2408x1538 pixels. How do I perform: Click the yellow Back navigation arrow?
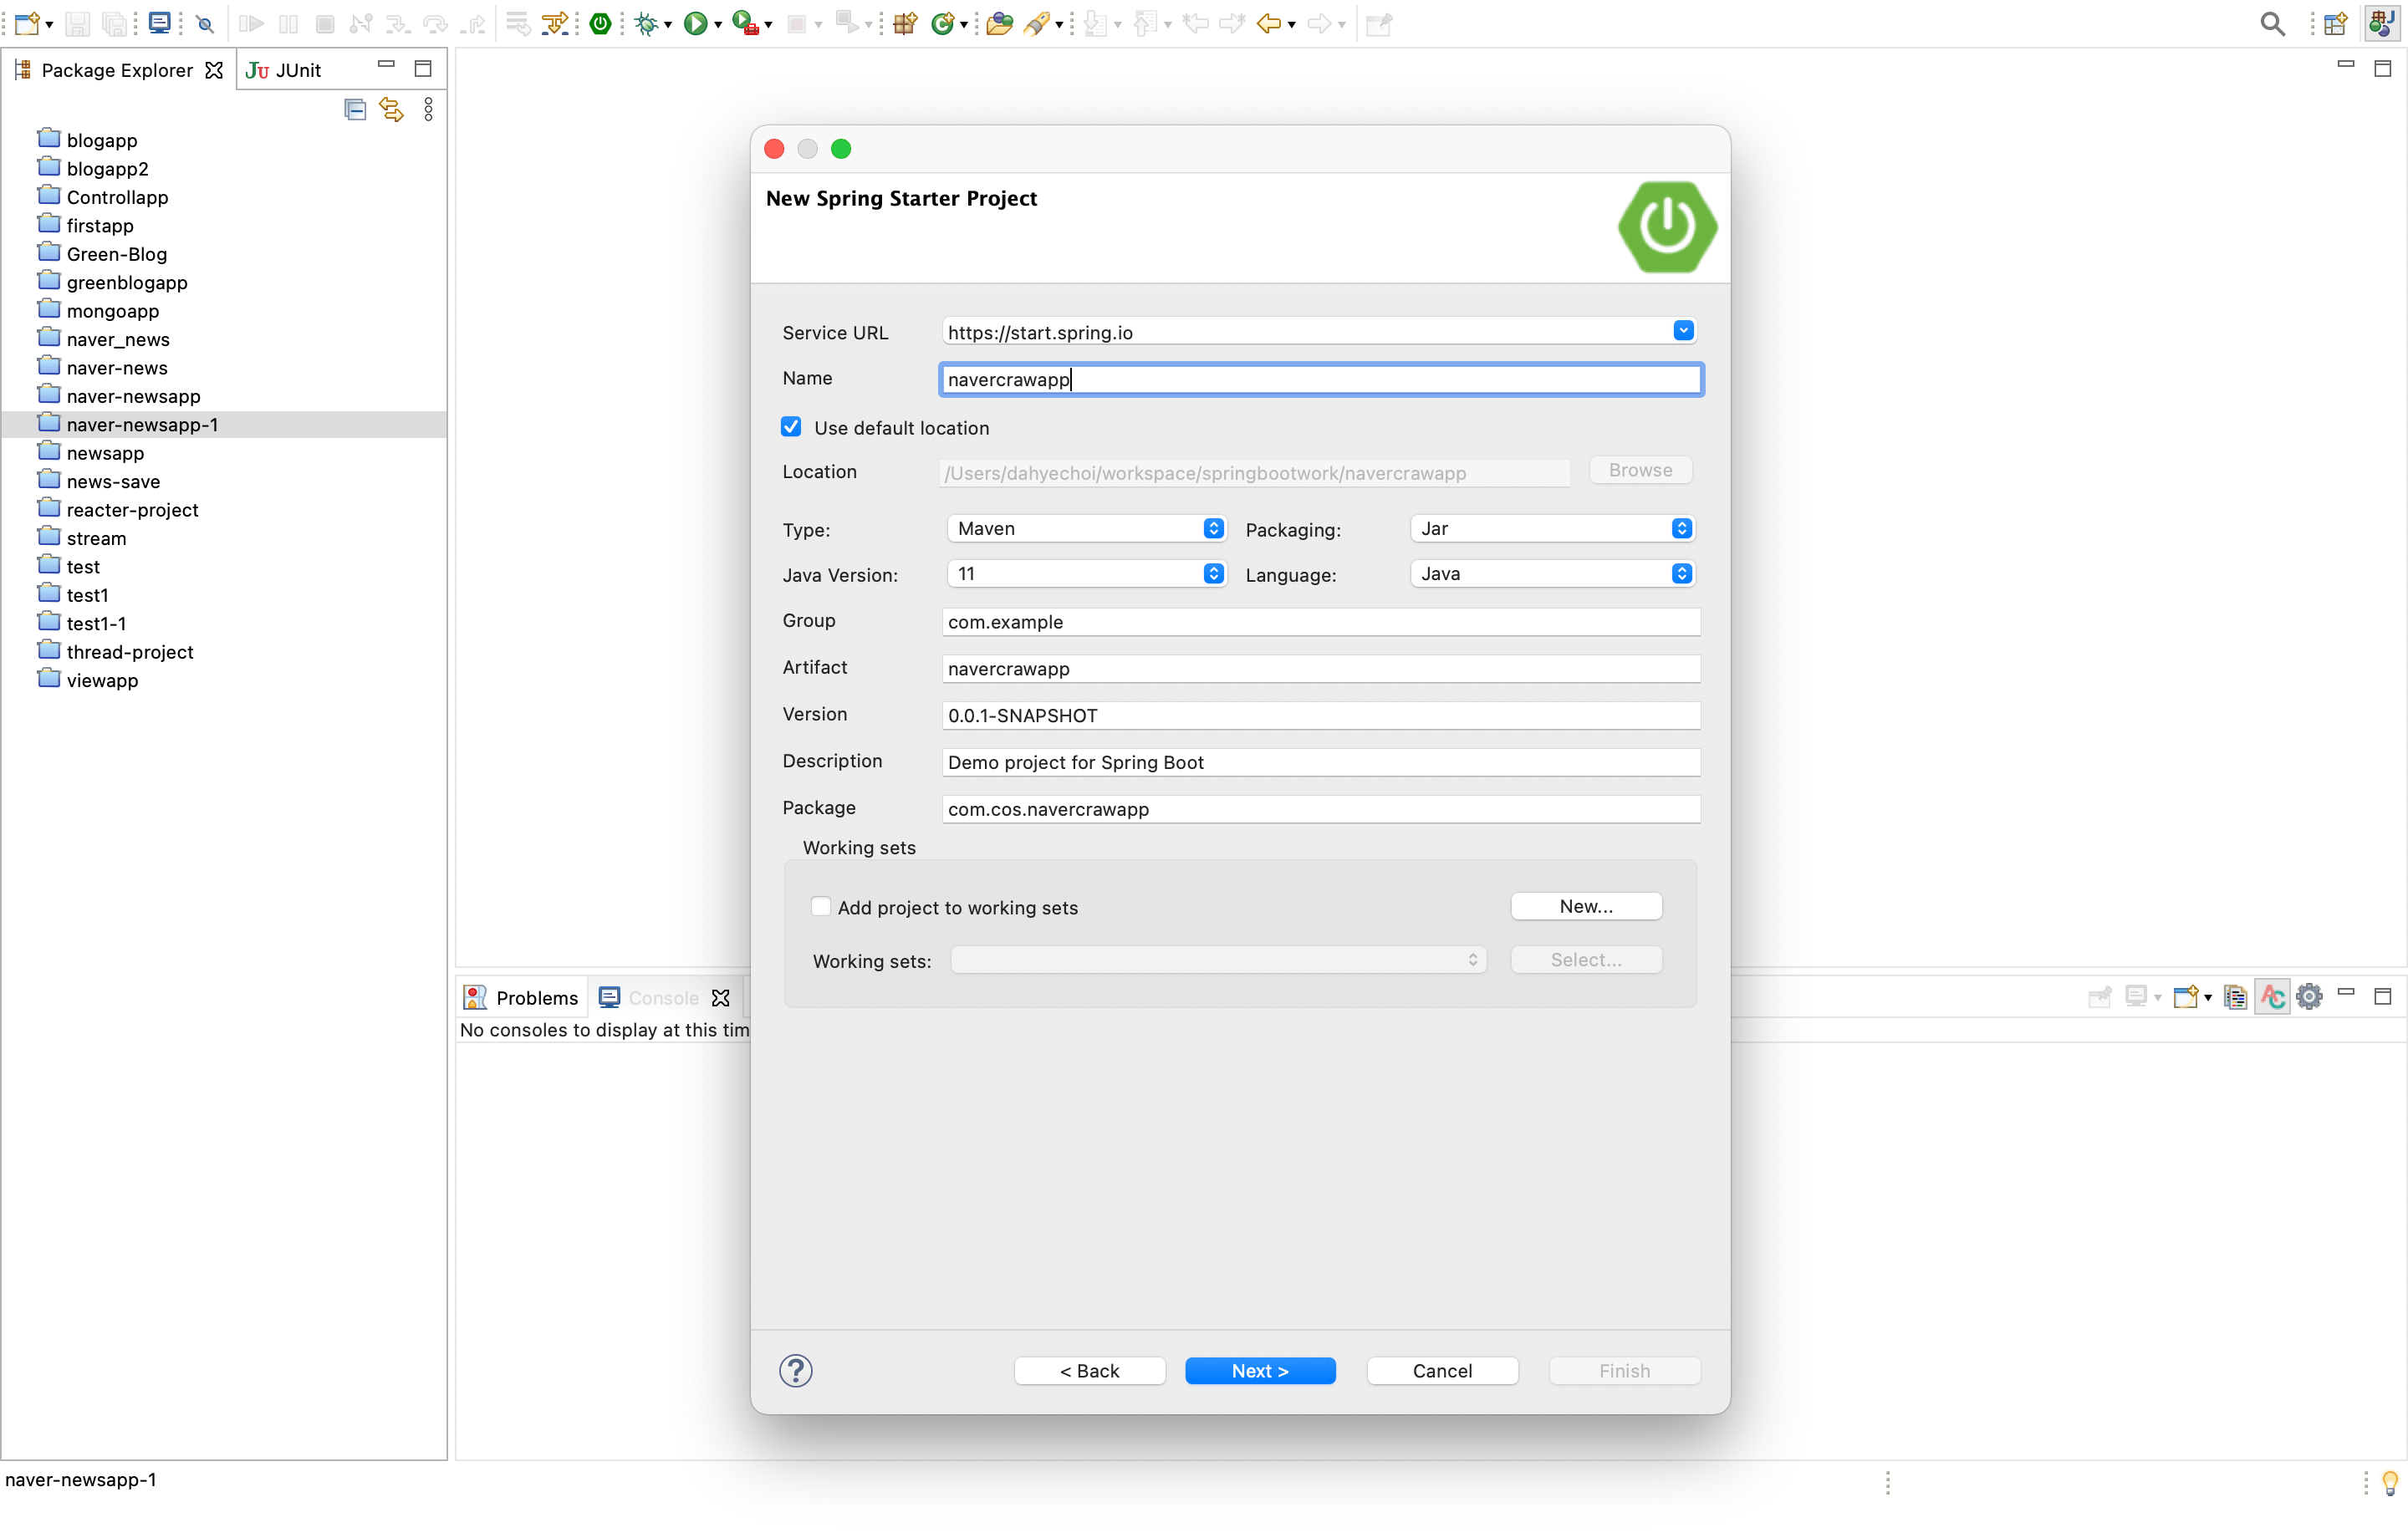tap(1268, 23)
